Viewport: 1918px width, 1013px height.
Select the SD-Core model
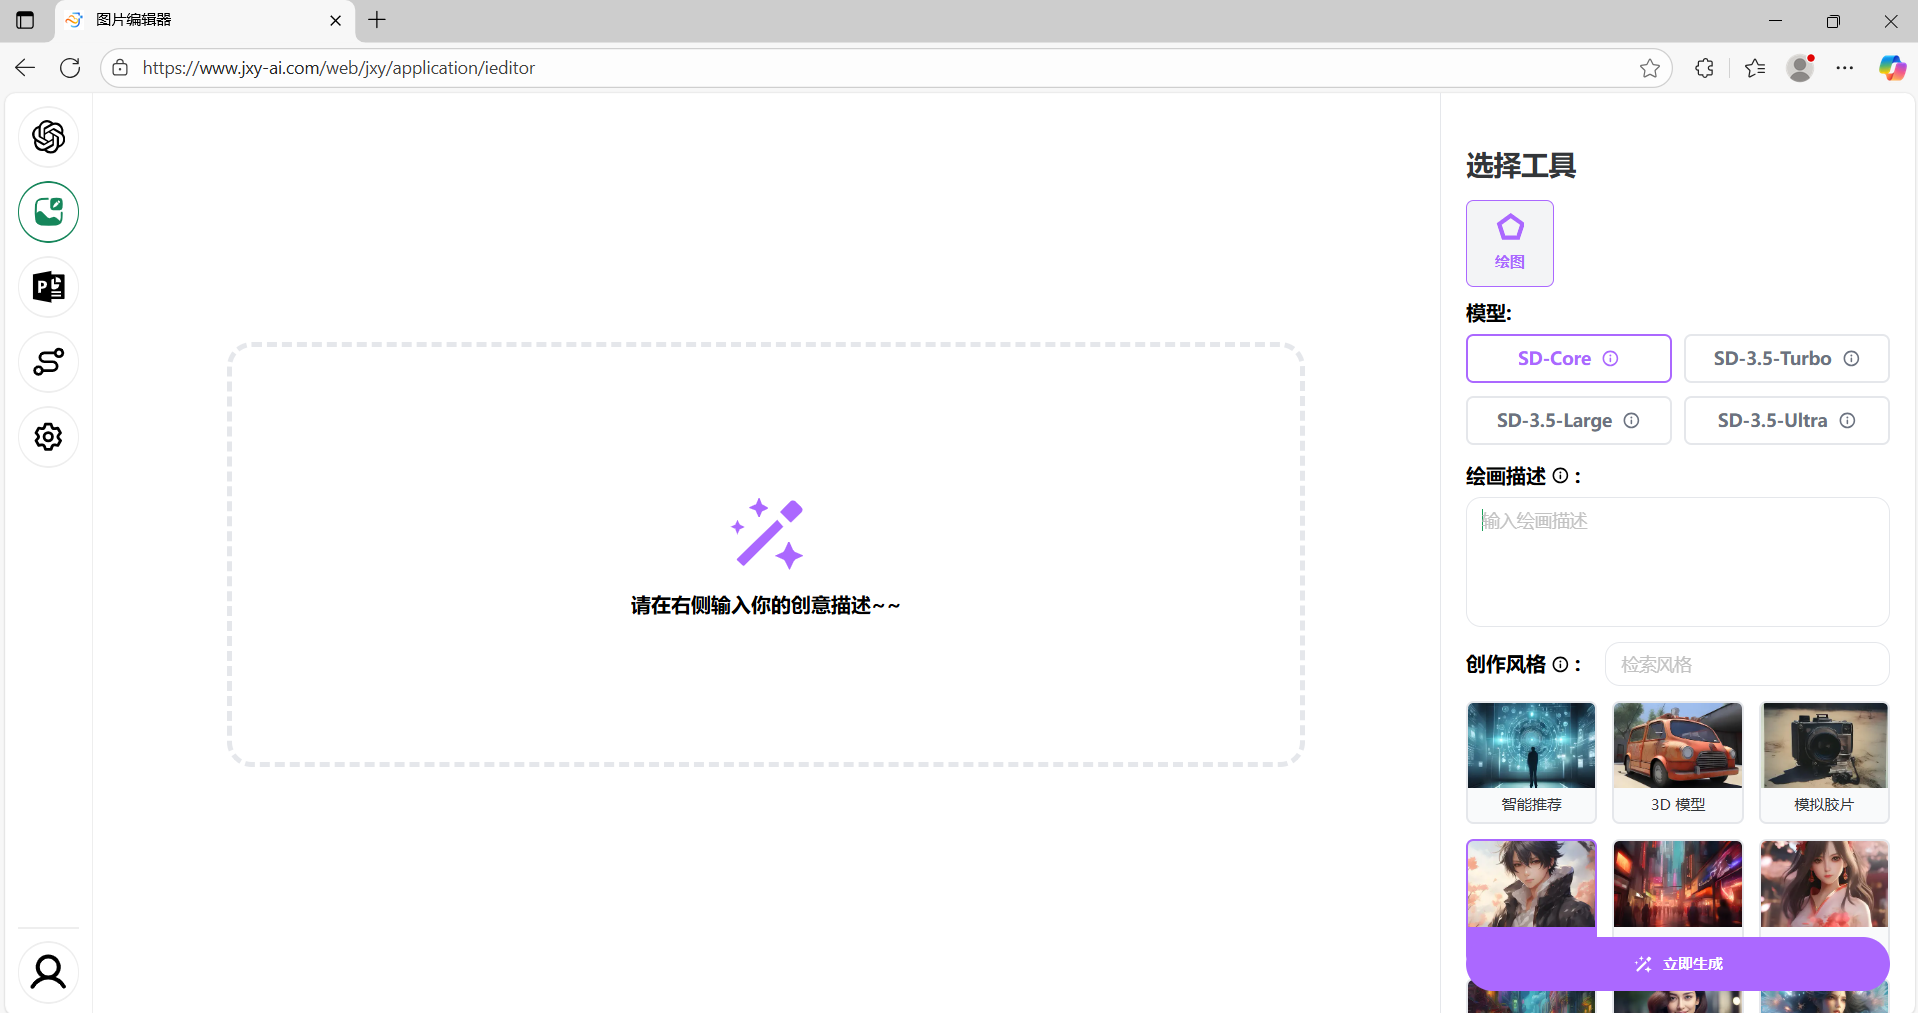(x=1568, y=359)
